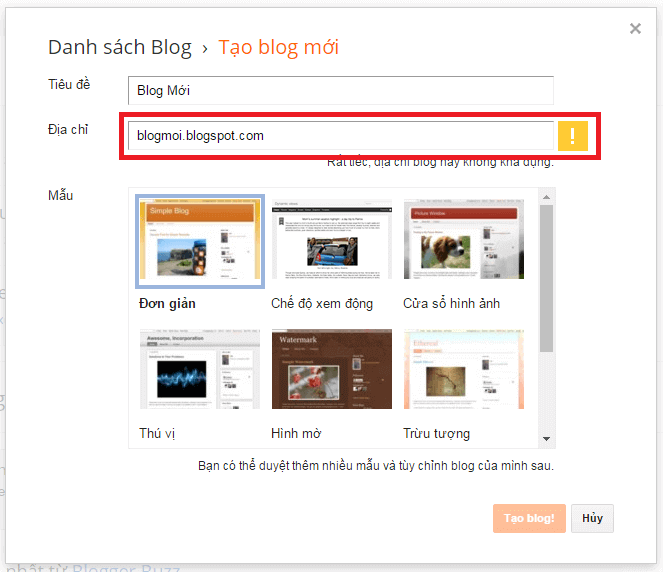Select the Đơn giản (Simple) template thumbnail
The width and height of the screenshot is (663, 572).
pyautogui.click(x=200, y=239)
